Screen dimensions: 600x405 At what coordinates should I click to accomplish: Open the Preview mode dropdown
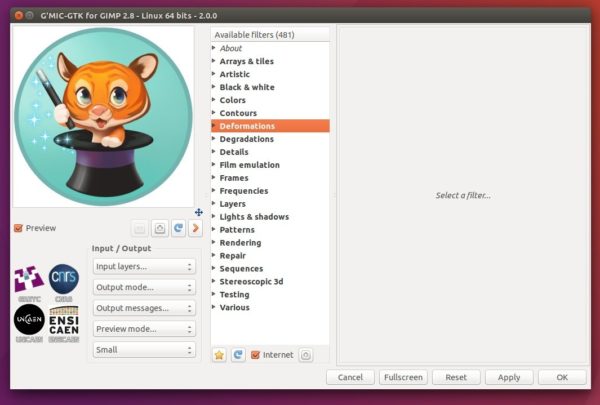point(144,329)
